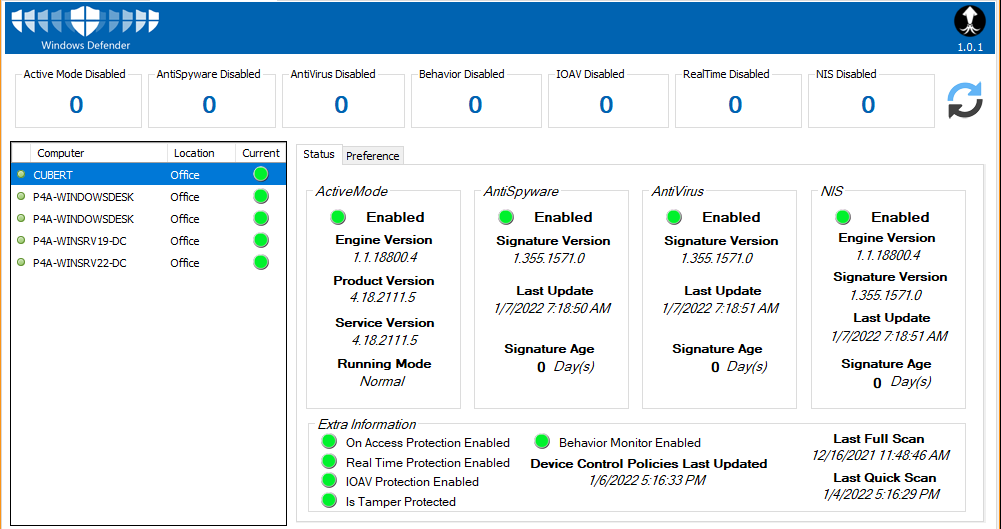Click Last Quick Scan date 1/4/2022
1001x529 pixels.
pos(881,495)
